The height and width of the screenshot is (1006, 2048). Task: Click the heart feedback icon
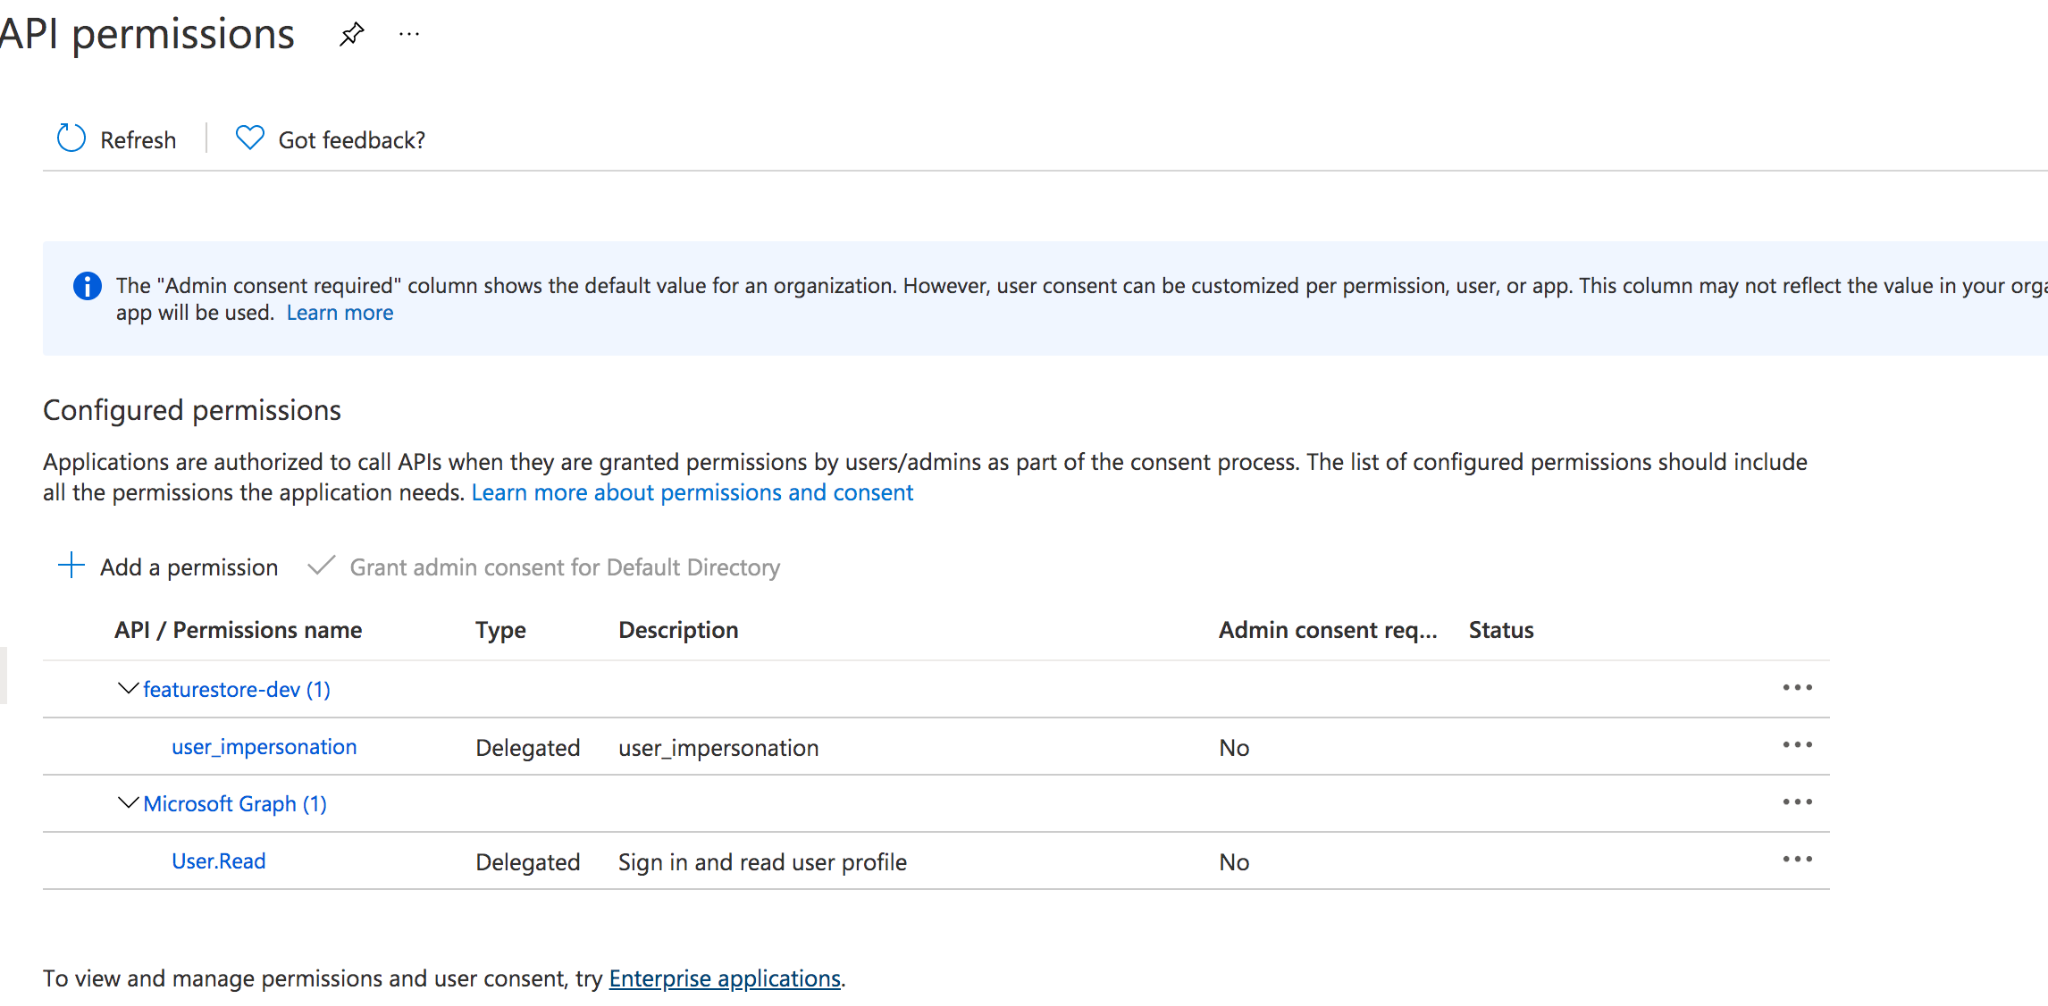249,138
